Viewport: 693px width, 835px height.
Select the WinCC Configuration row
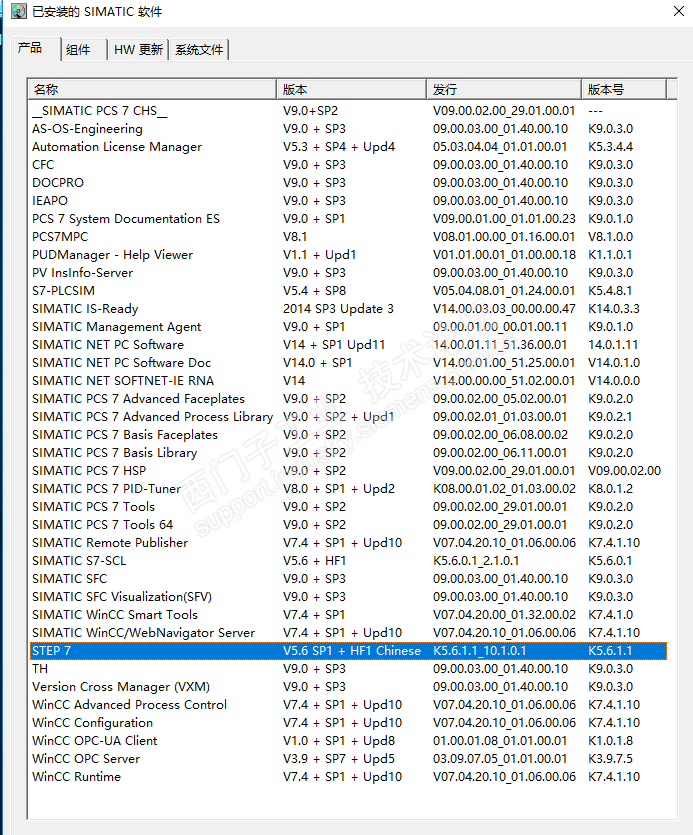348,723
